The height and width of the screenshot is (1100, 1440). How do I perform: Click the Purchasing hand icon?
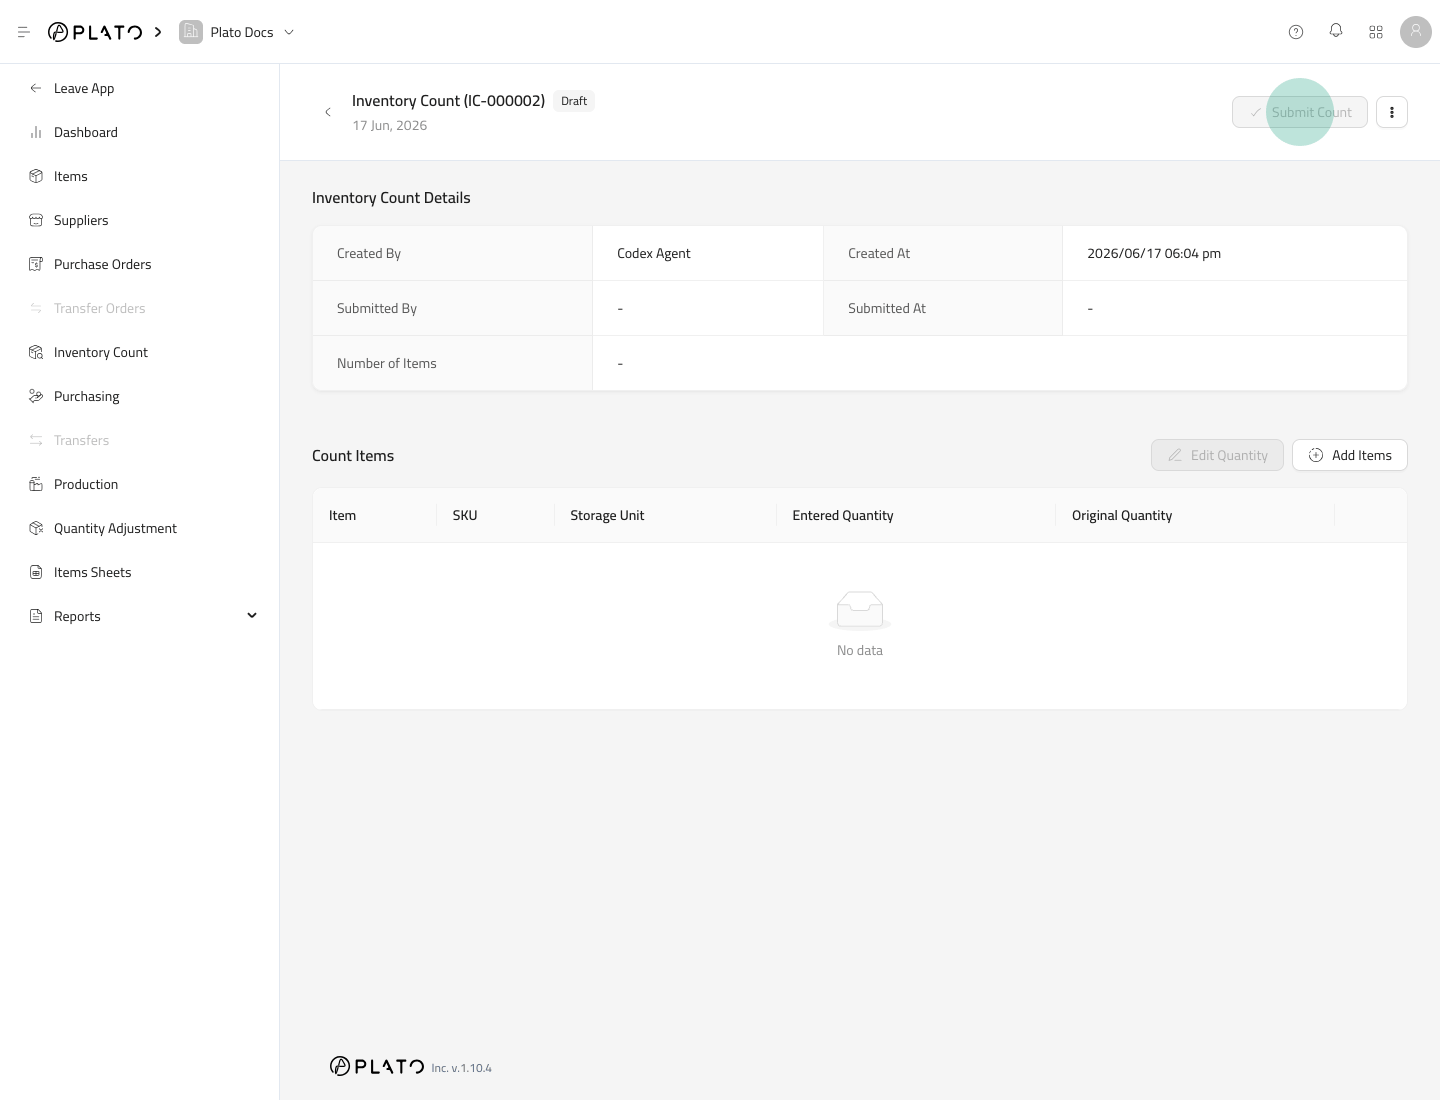(x=36, y=396)
